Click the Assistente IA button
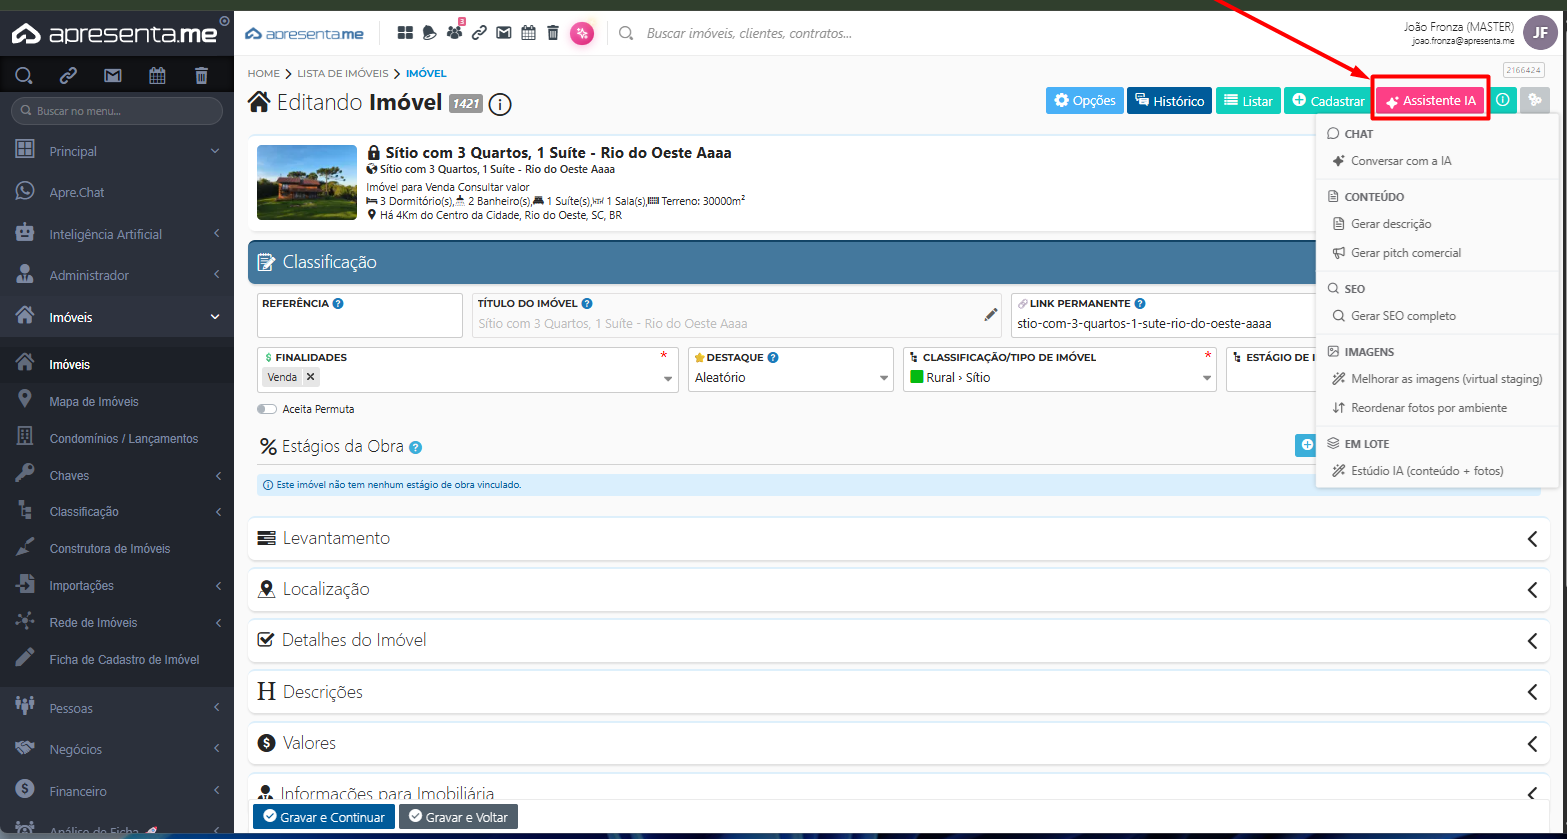This screenshot has width=1567, height=839. [x=1431, y=100]
